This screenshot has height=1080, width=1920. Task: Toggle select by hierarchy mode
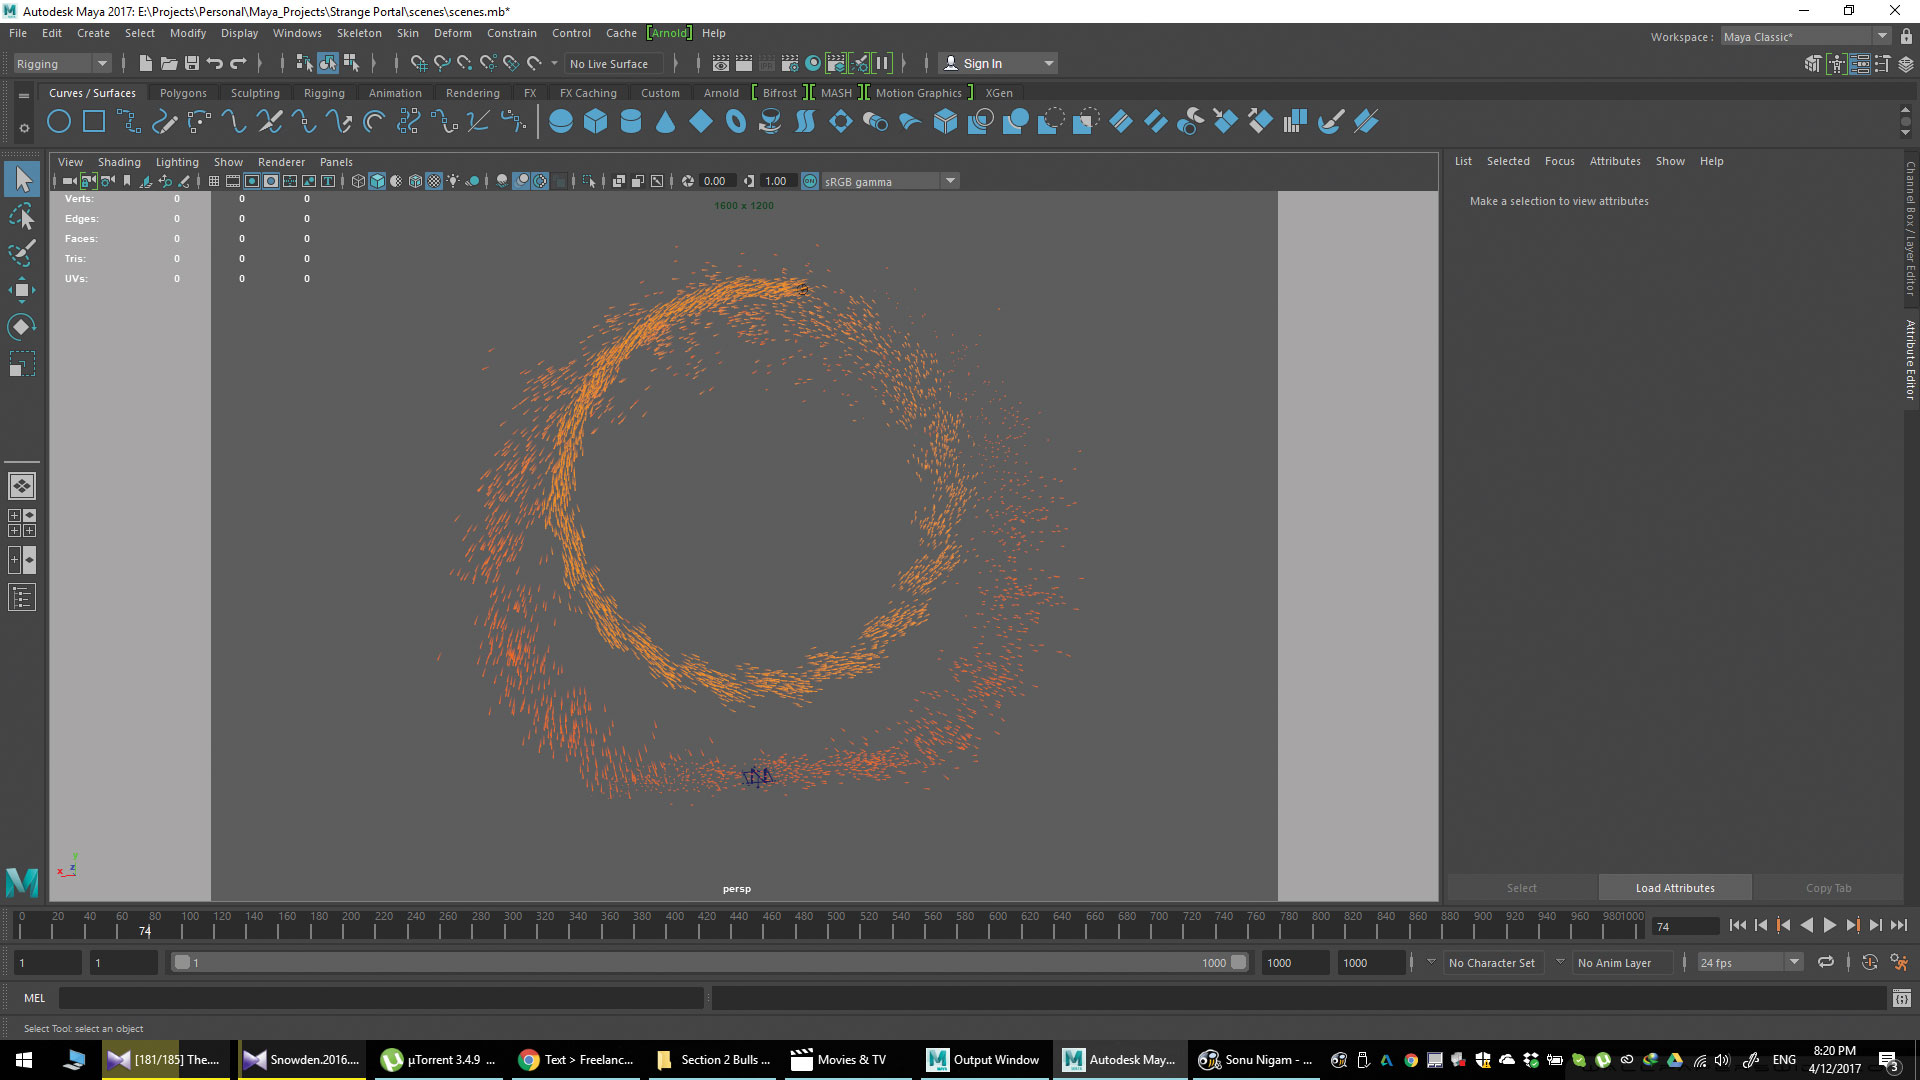[305, 64]
